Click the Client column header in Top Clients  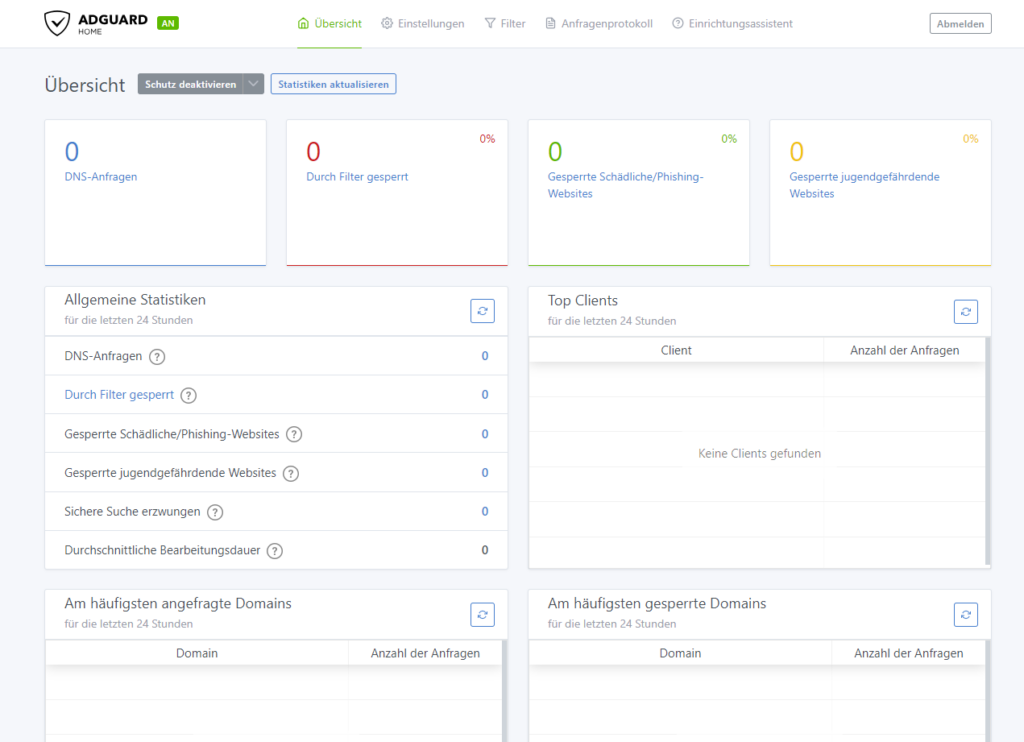pos(676,350)
